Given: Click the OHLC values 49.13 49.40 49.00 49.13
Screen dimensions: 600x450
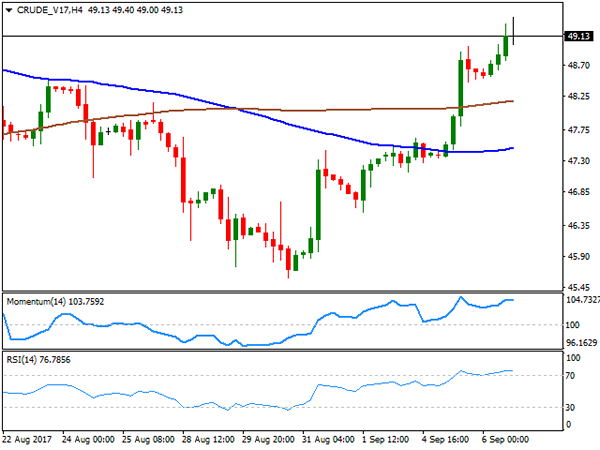Looking at the screenshot, I should coord(135,10).
